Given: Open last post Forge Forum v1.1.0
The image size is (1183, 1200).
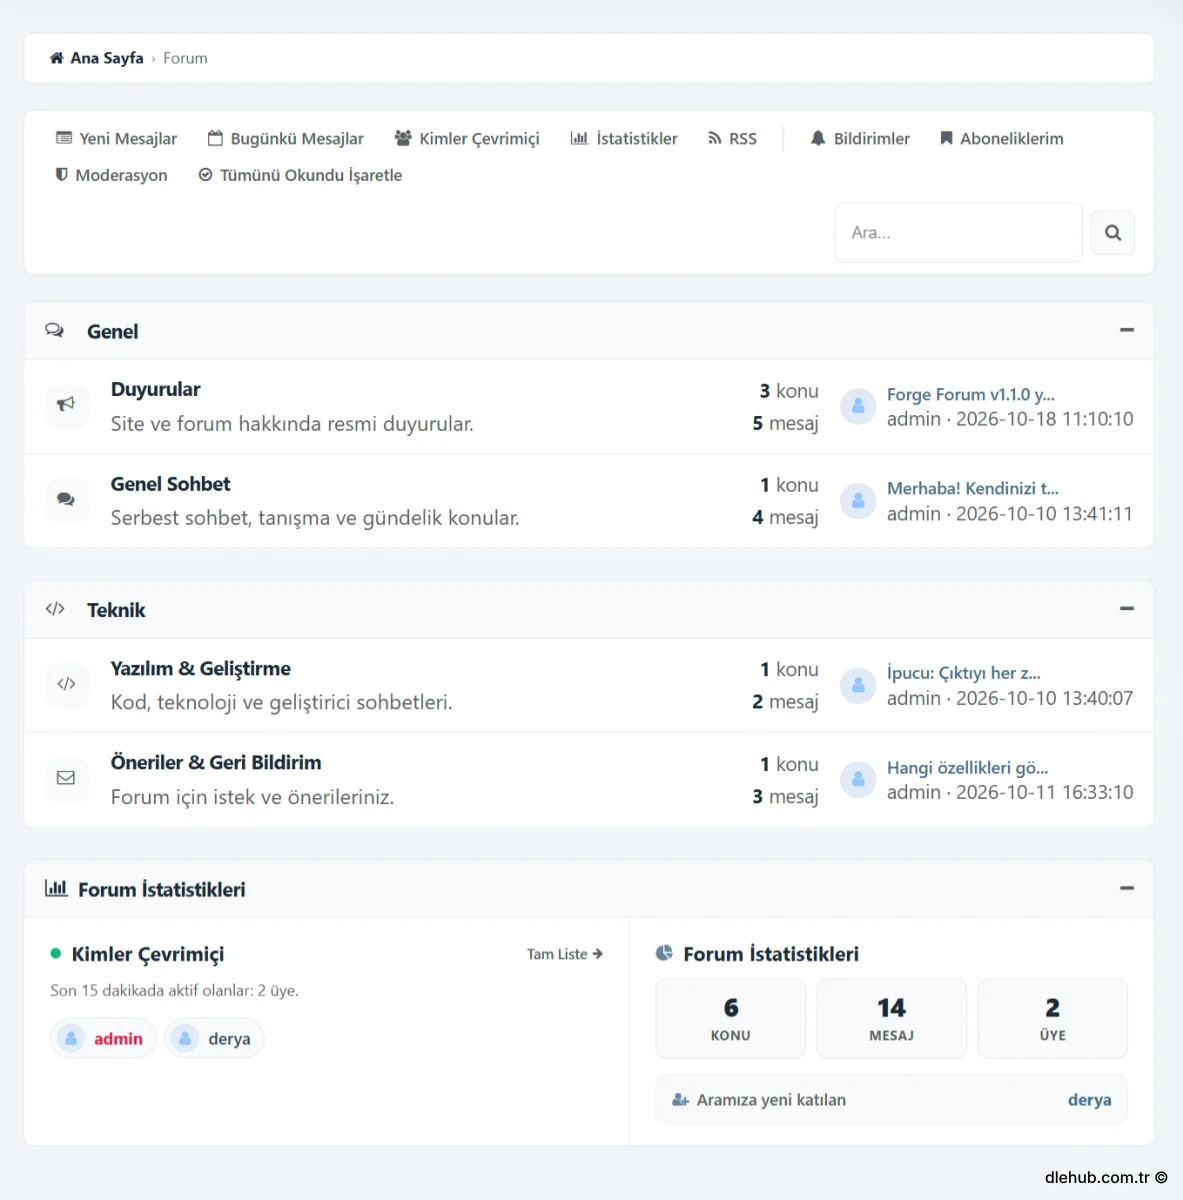Looking at the screenshot, I should 971,394.
